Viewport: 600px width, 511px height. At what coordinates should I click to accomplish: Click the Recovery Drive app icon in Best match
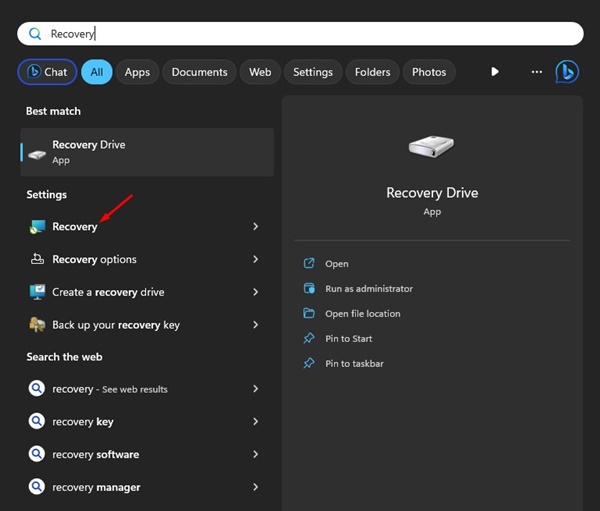tap(37, 152)
